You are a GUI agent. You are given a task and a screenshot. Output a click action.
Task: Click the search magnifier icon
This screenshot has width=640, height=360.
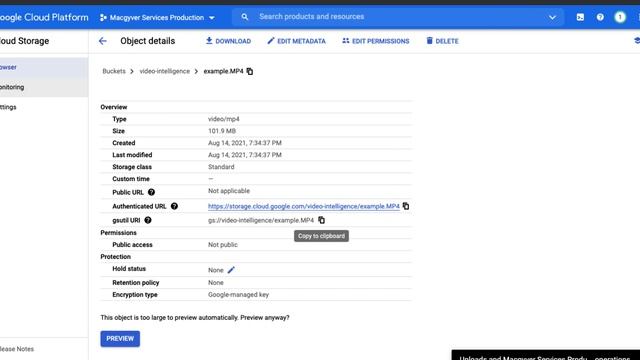pyautogui.click(x=244, y=17)
